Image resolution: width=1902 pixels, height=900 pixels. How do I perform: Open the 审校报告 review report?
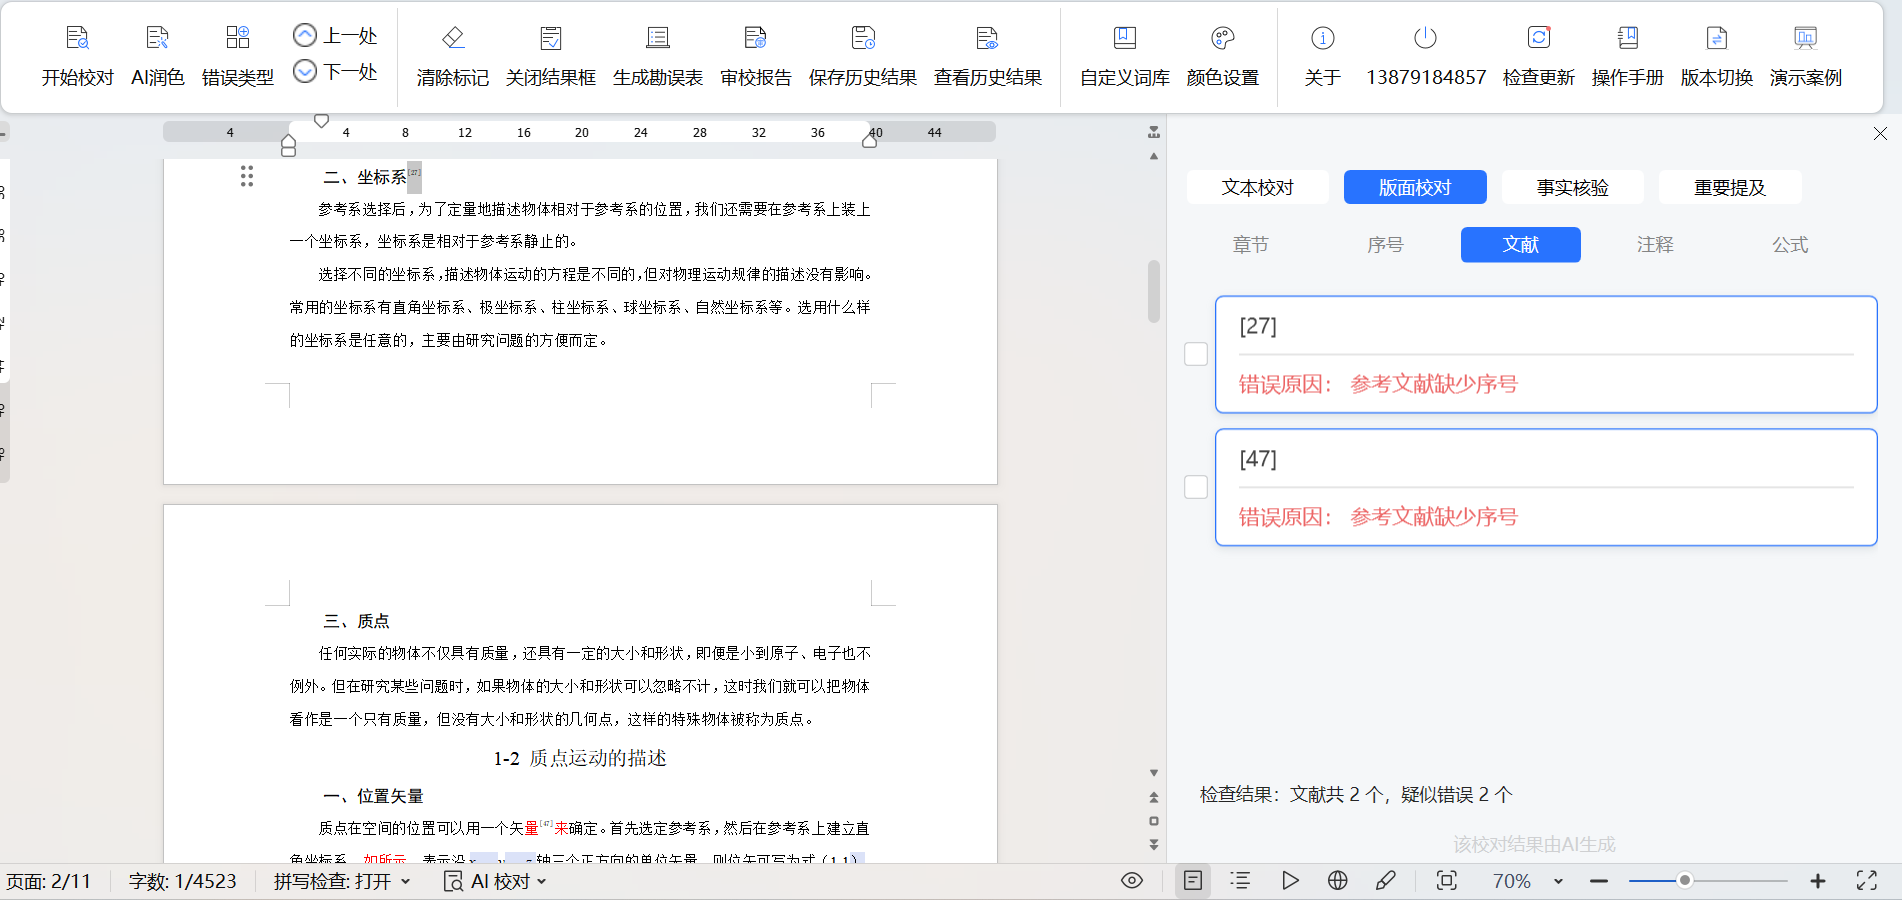(756, 56)
